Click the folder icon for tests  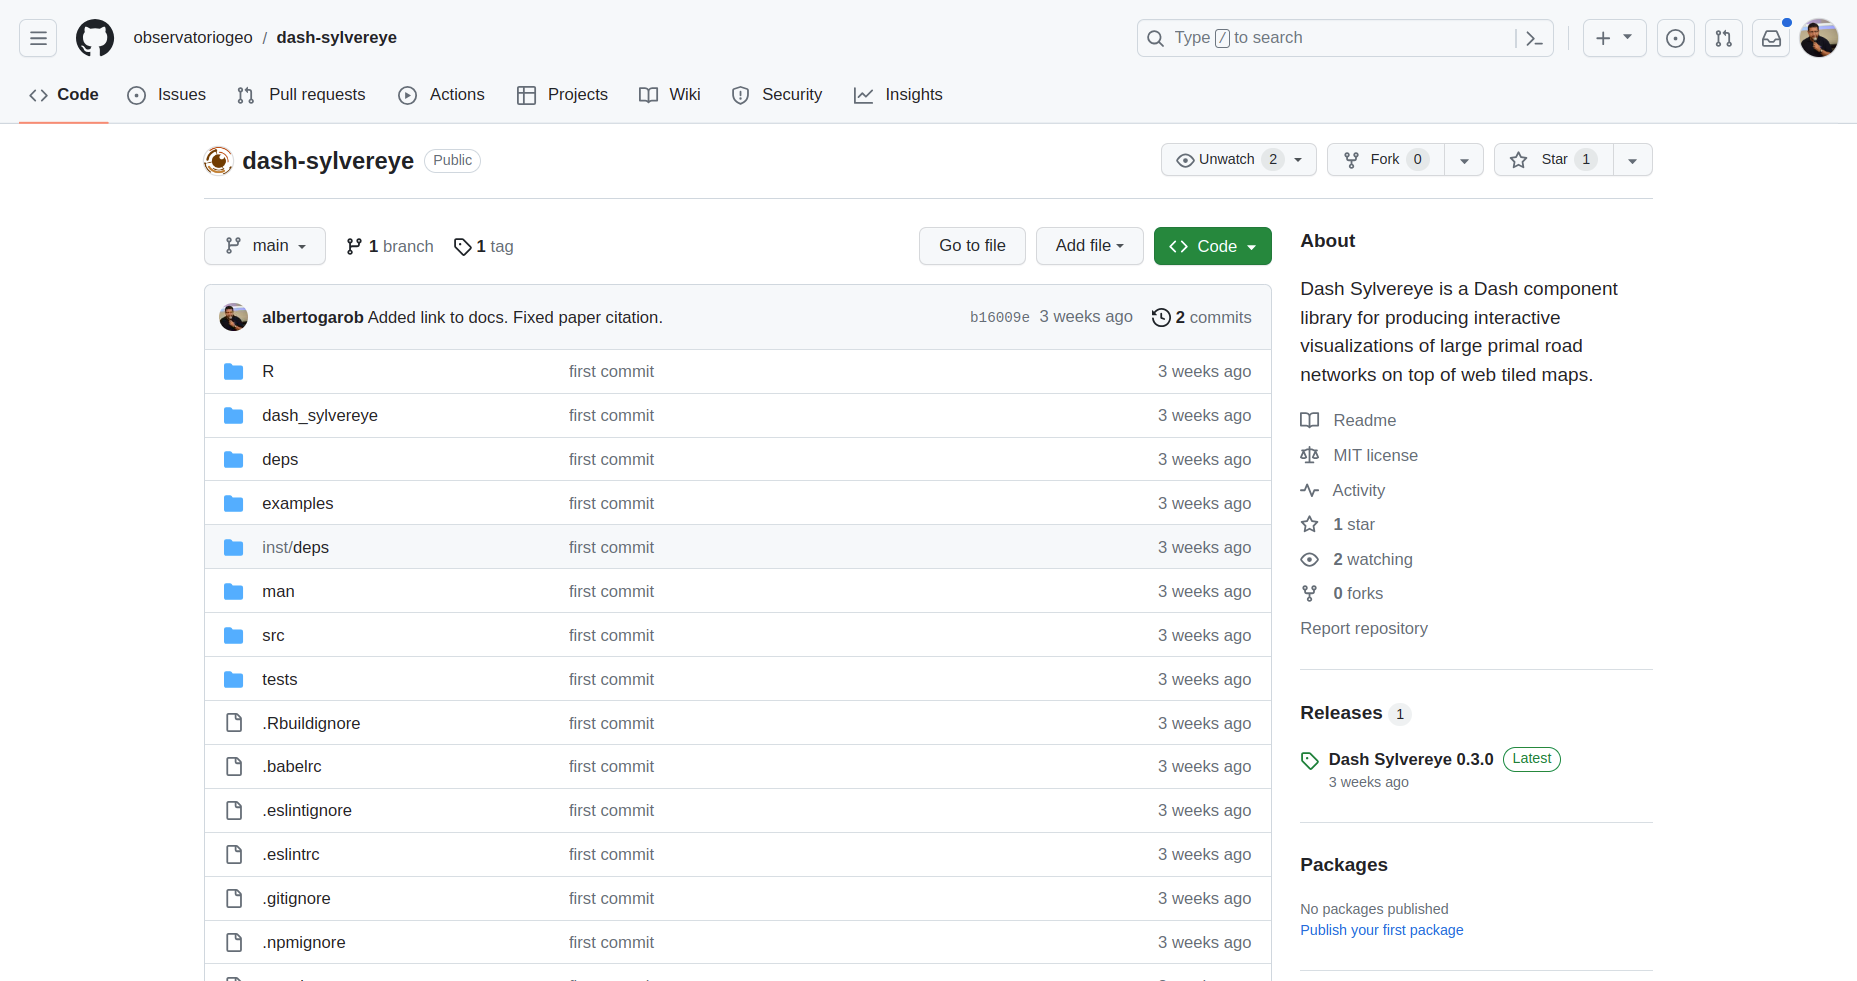coord(234,680)
